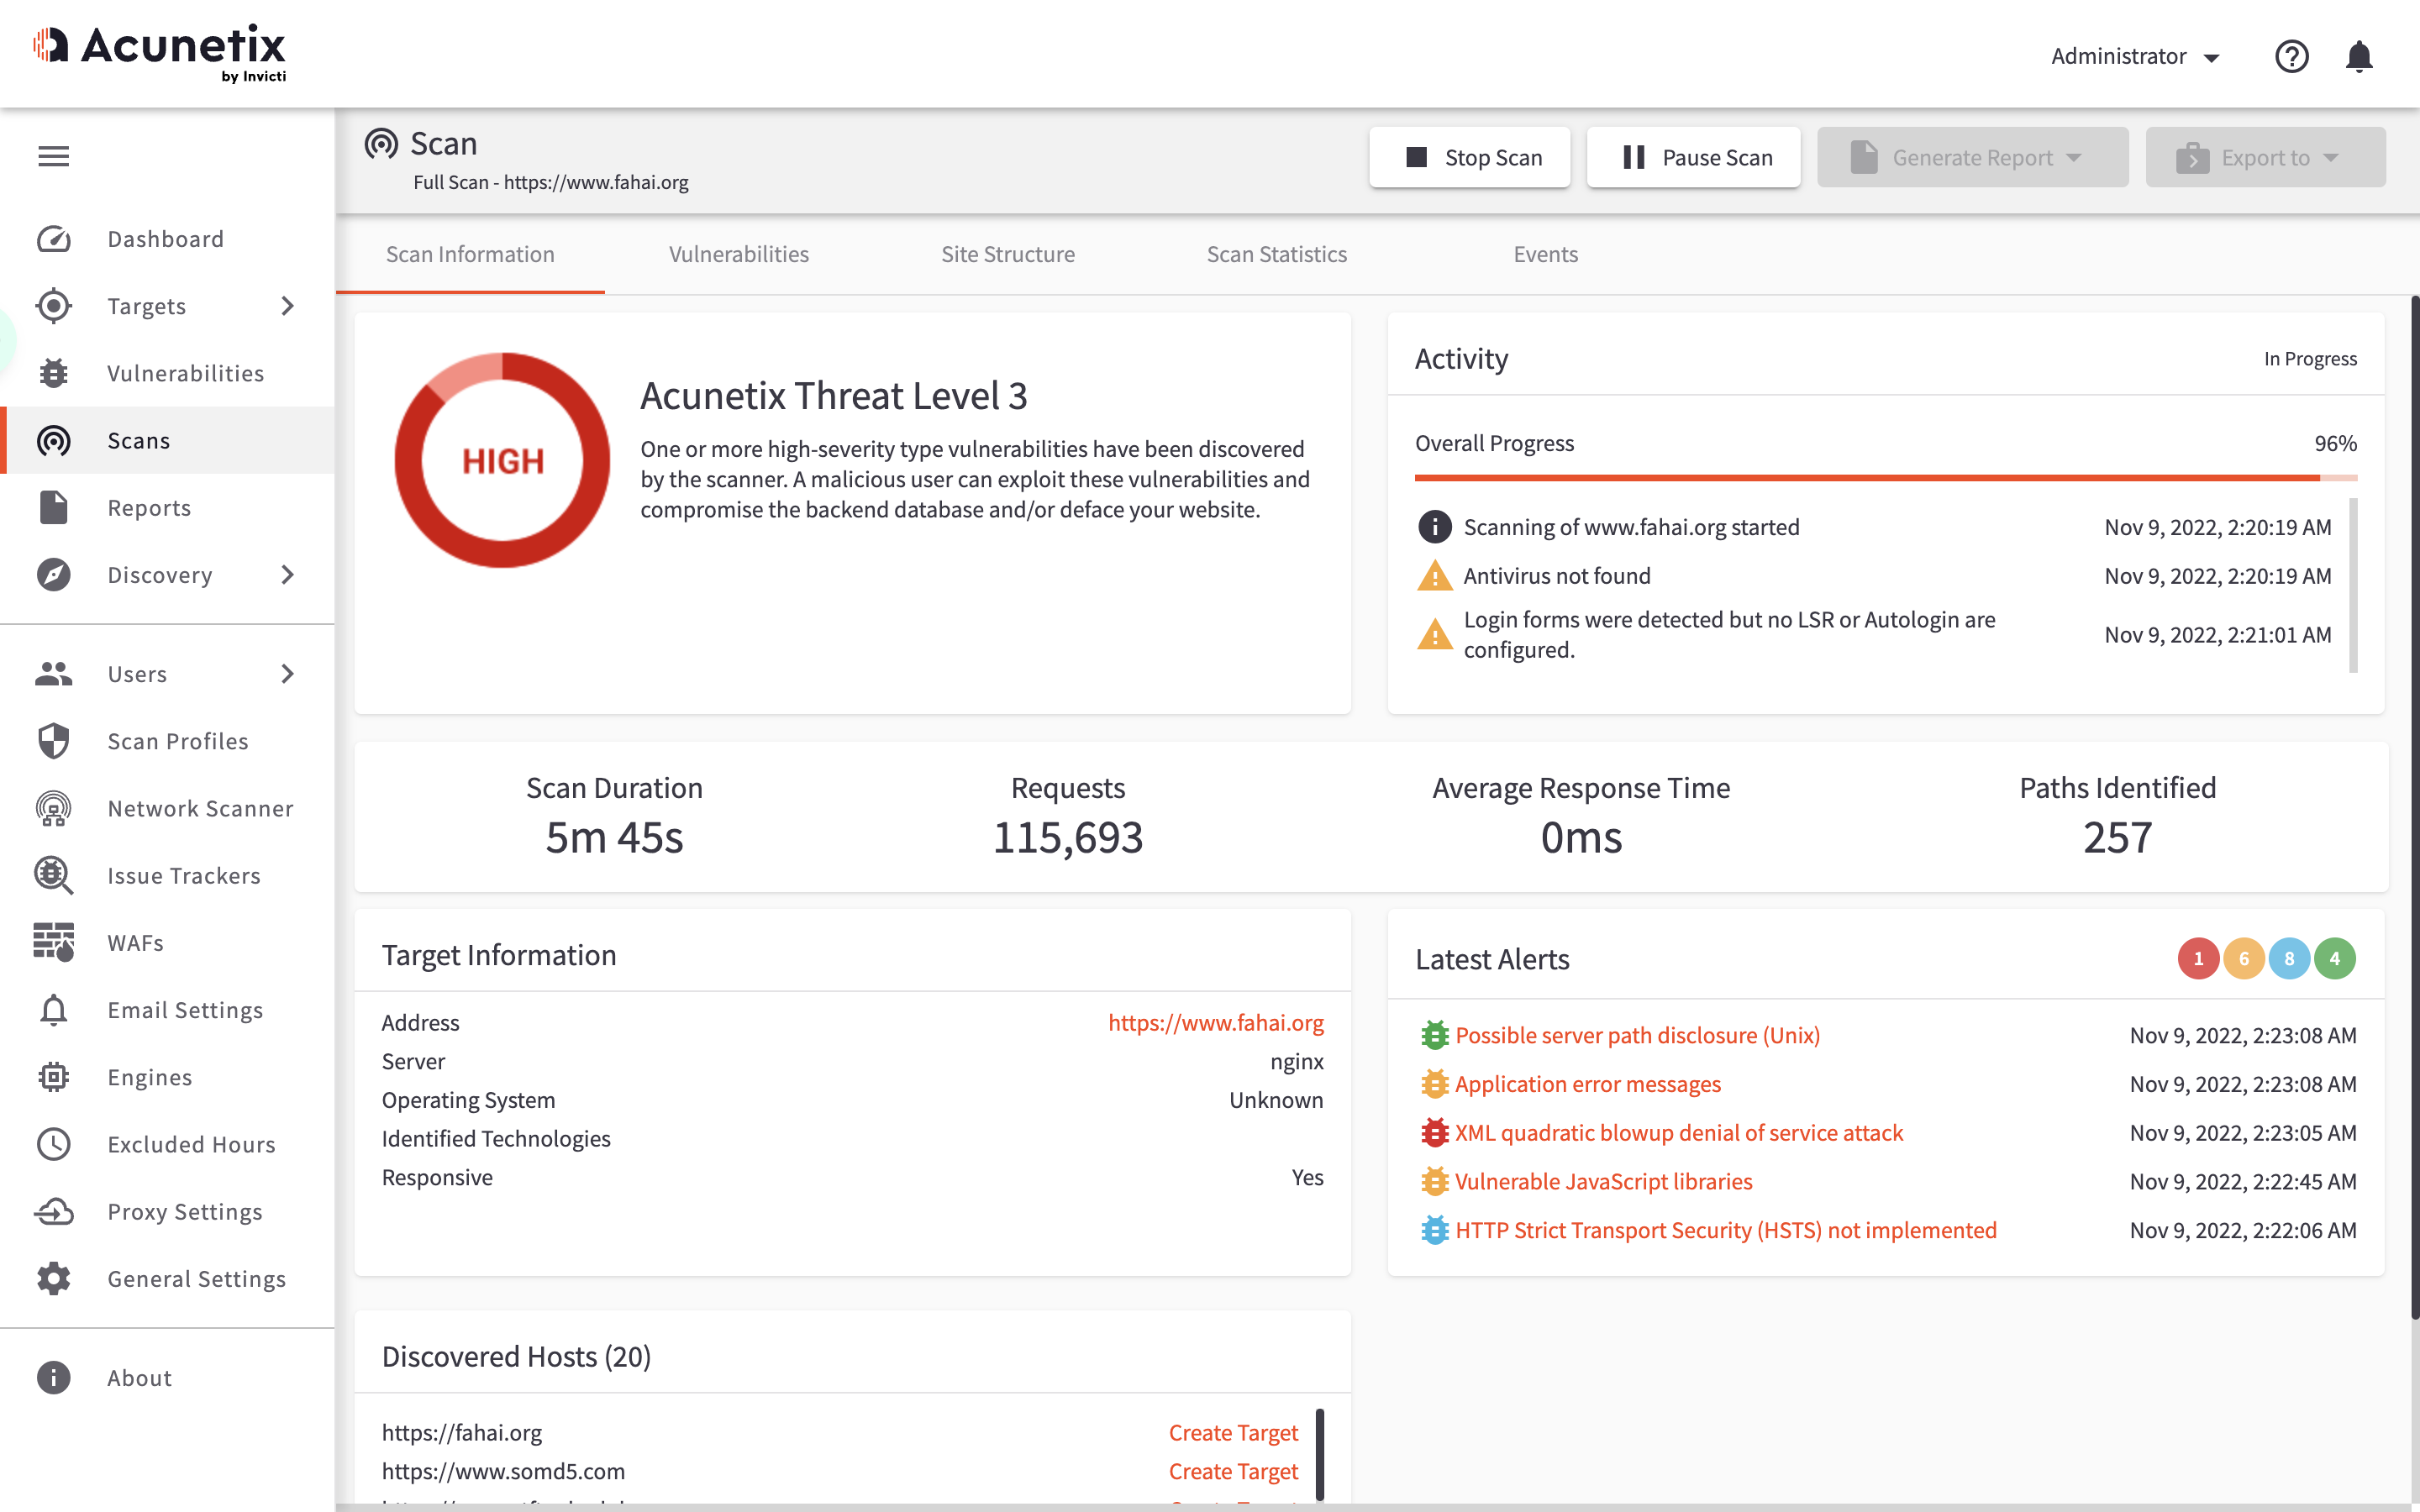
Task: Switch to the Vulnerabilities tab
Action: tap(739, 254)
